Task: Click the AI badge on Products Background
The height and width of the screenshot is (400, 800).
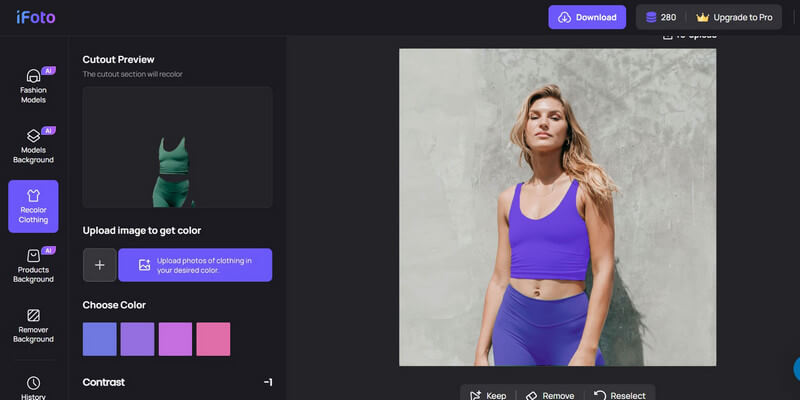Action: (x=48, y=251)
